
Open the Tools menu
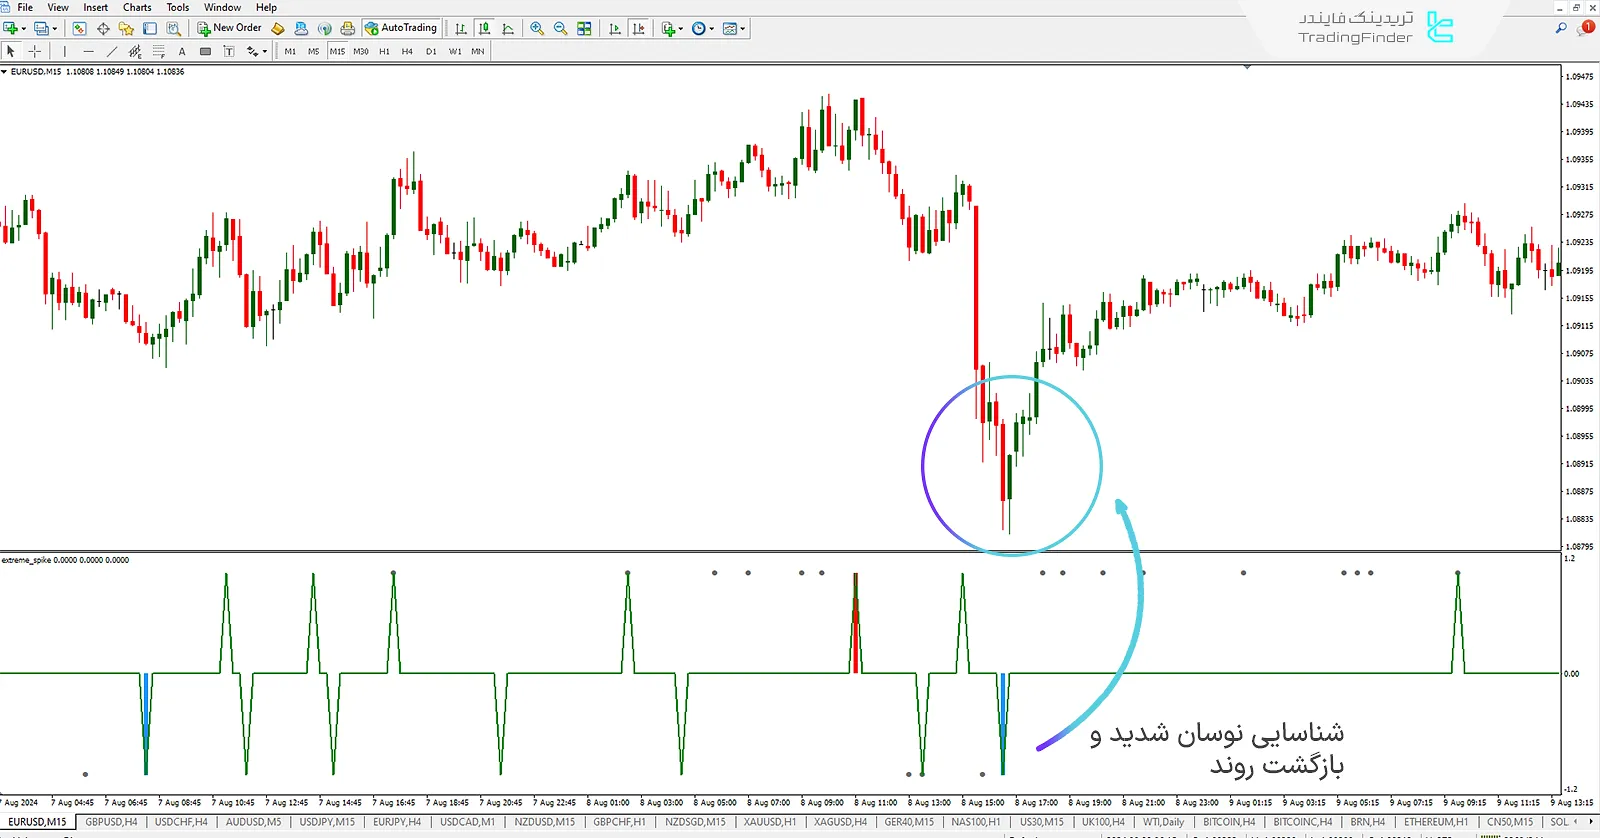[x=178, y=7]
